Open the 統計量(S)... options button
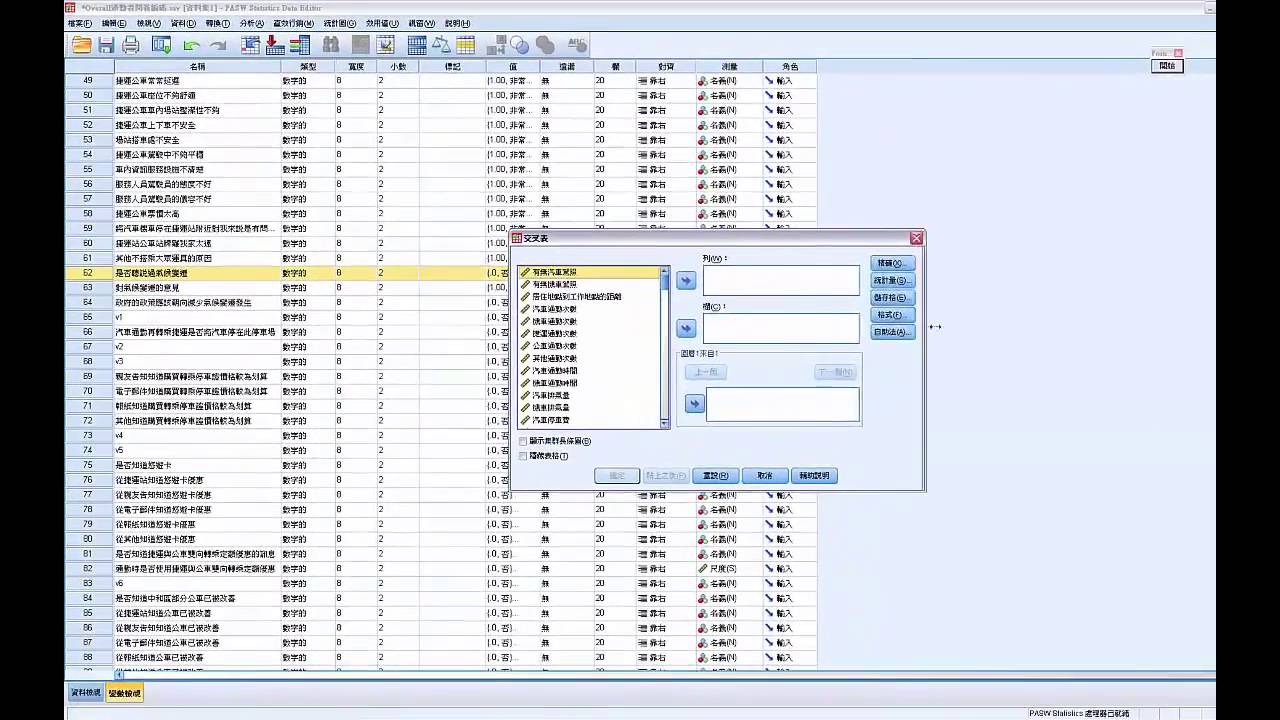1280x720 pixels. pyautogui.click(x=892, y=281)
